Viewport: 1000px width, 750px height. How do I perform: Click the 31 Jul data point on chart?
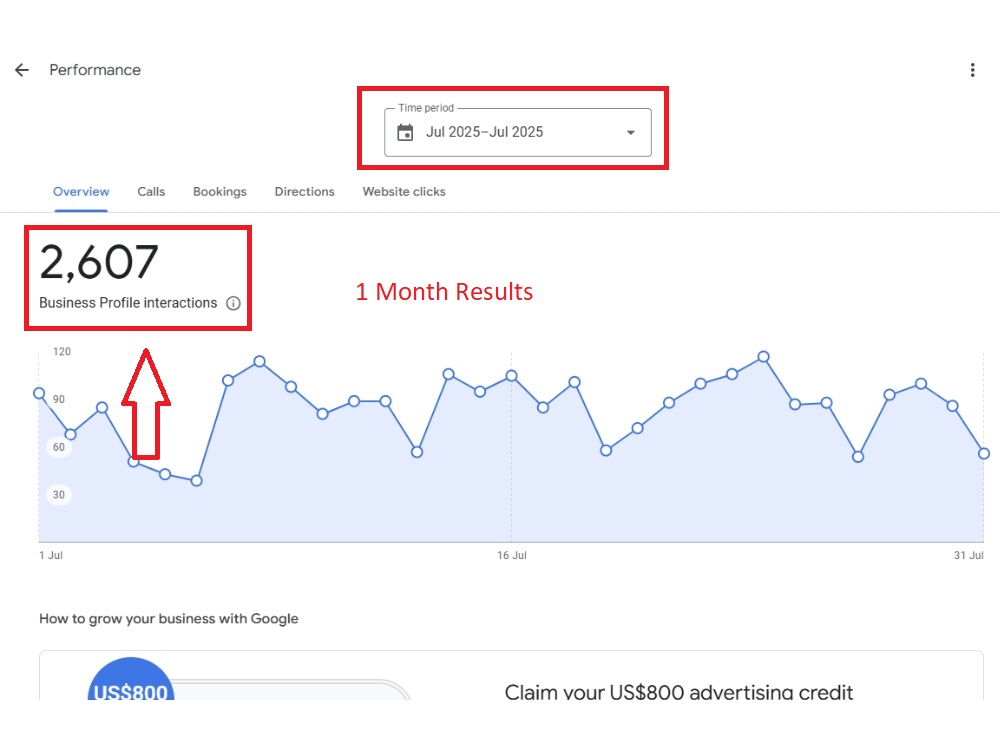pos(984,453)
